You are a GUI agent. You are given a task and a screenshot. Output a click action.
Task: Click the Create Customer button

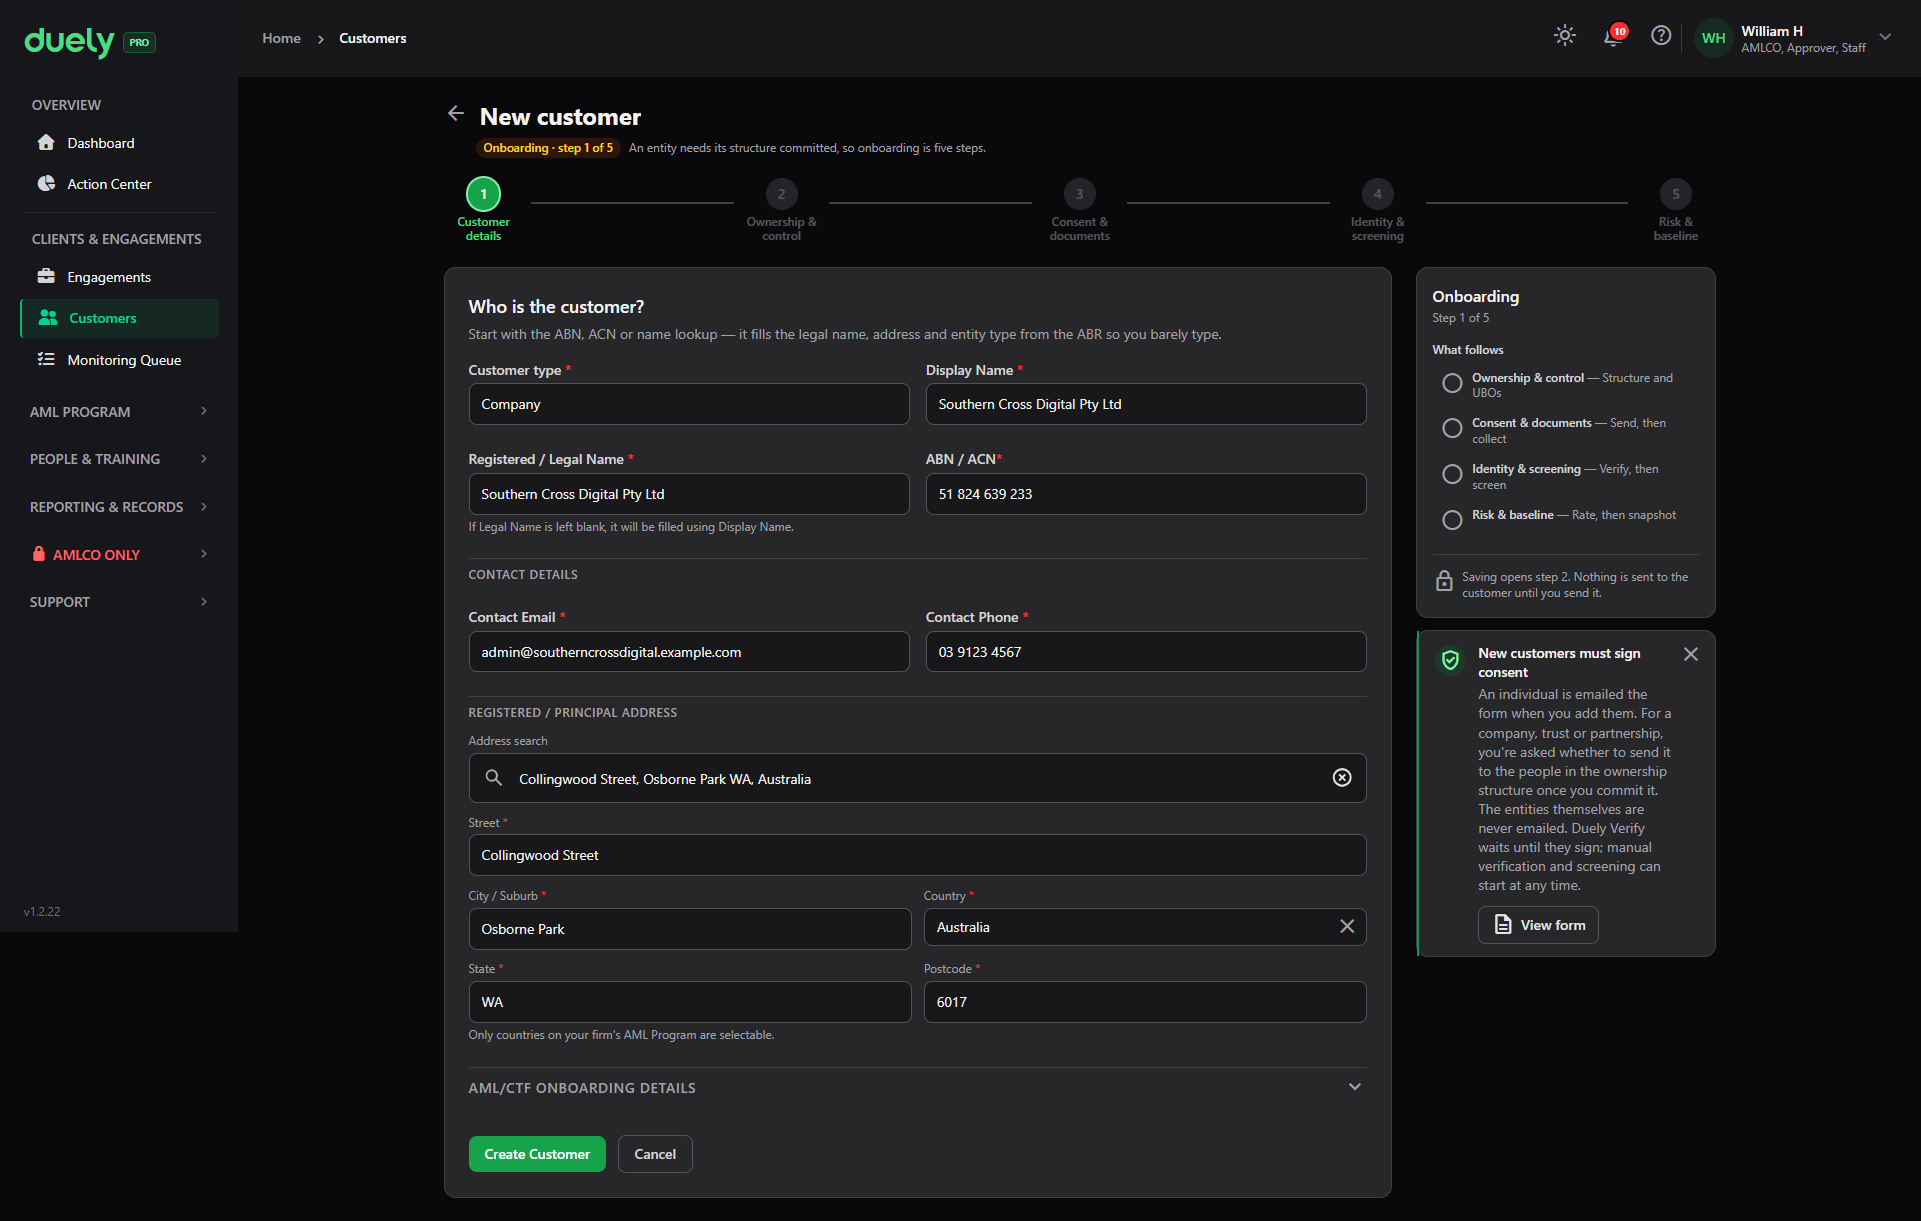(537, 1154)
